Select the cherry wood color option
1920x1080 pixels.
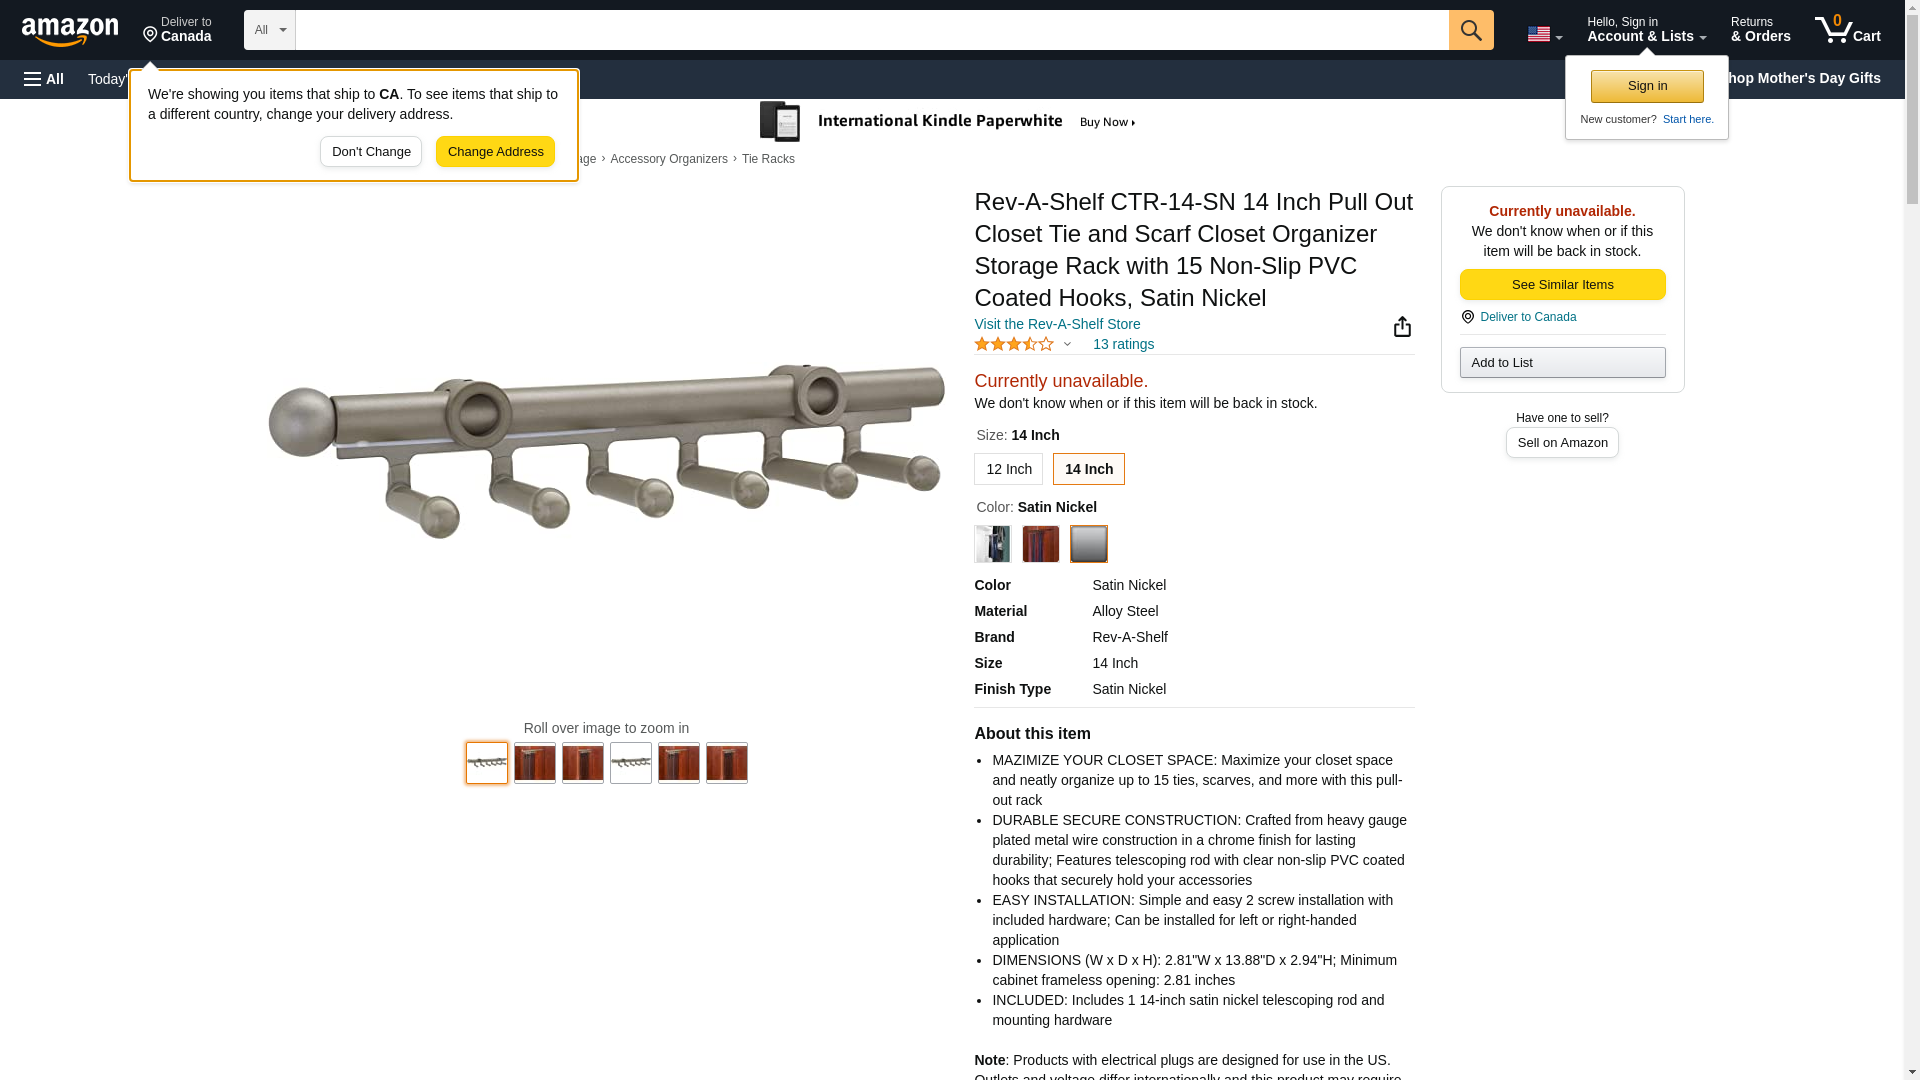[1040, 544]
